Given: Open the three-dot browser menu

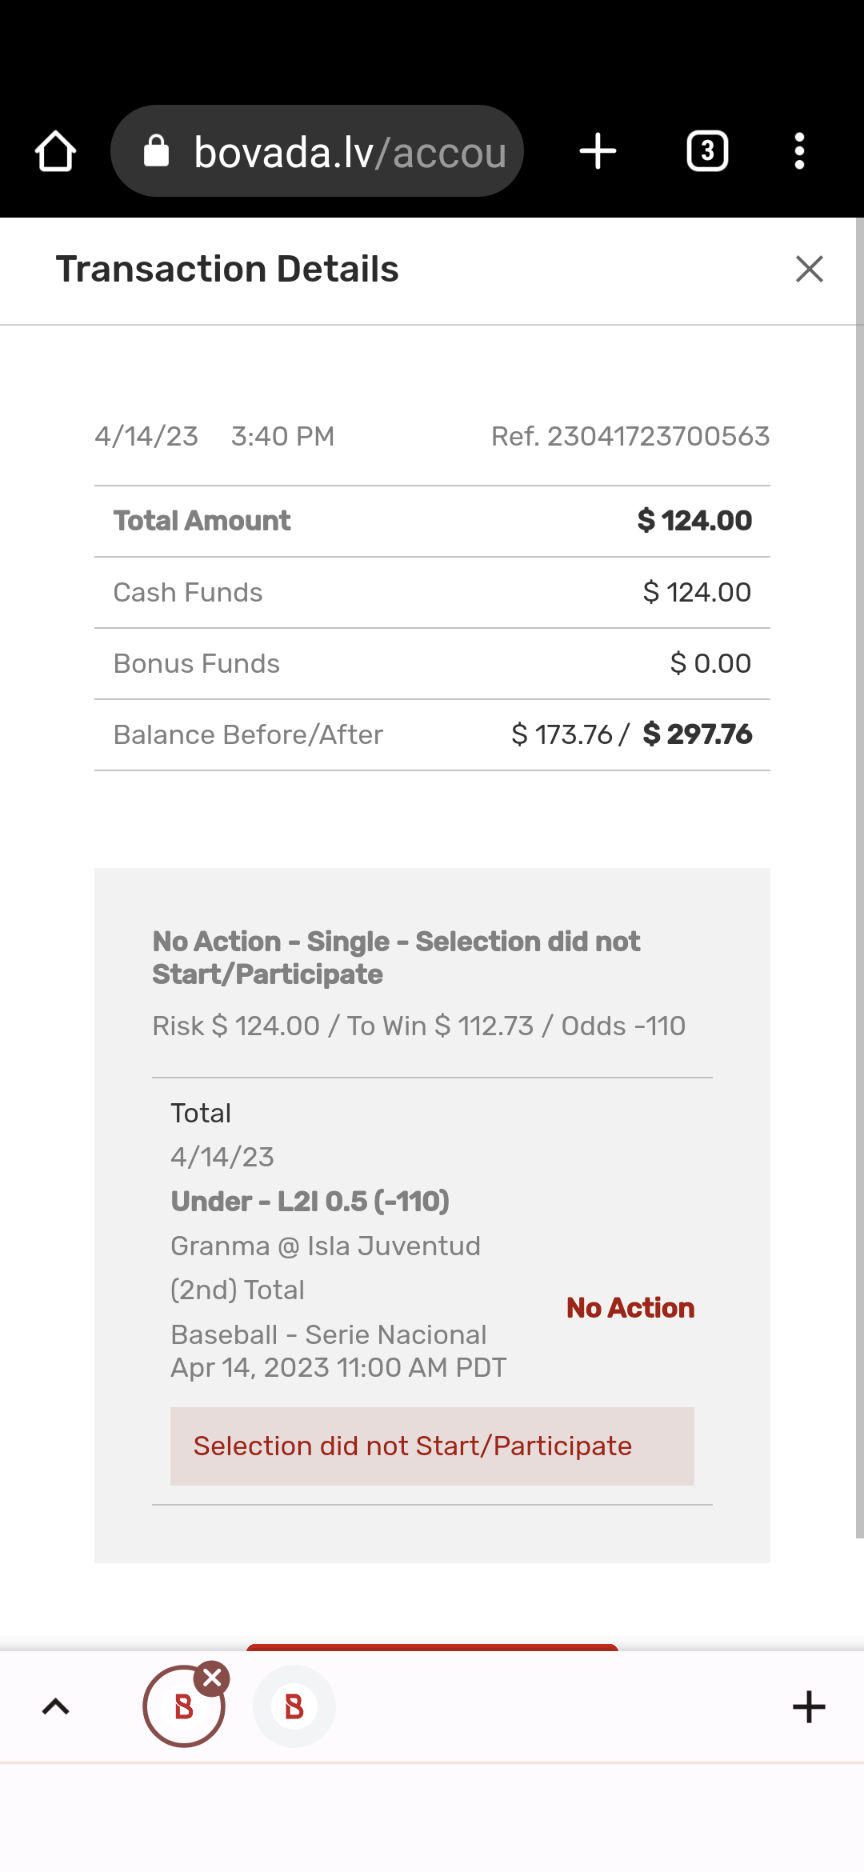Looking at the screenshot, I should pos(799,152).
